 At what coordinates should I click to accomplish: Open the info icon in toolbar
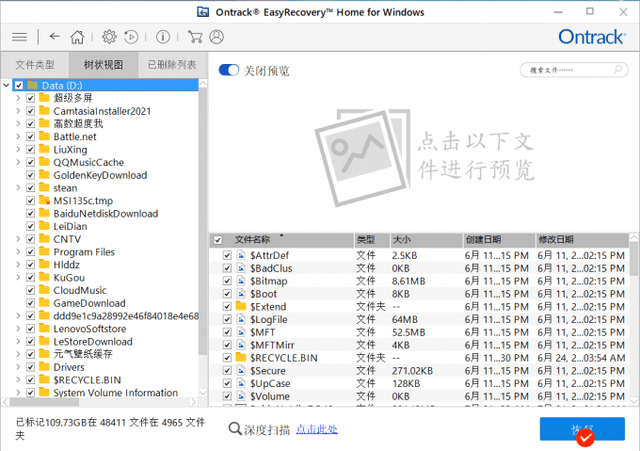(x=163, y=37)
